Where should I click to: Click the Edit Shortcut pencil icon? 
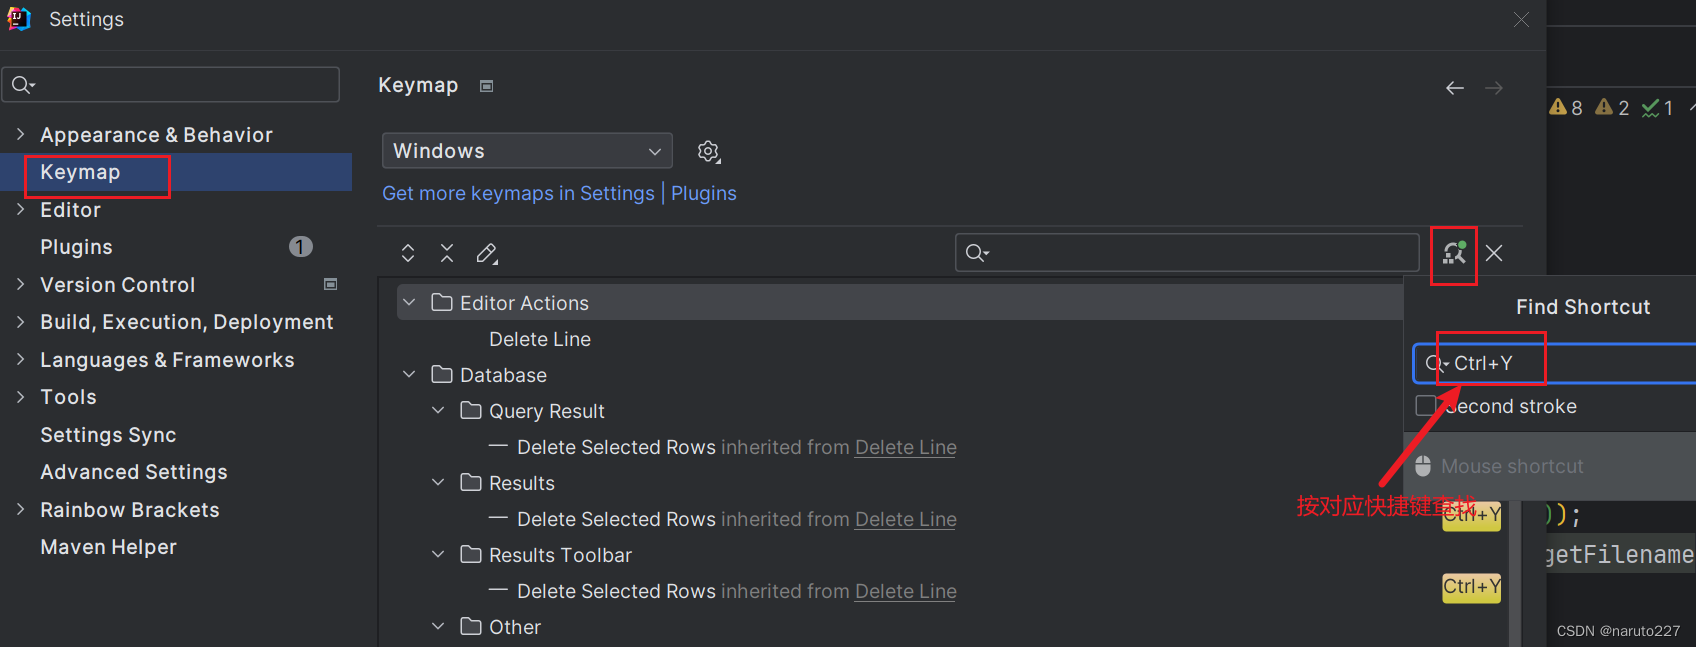click(x=487, y=253)
